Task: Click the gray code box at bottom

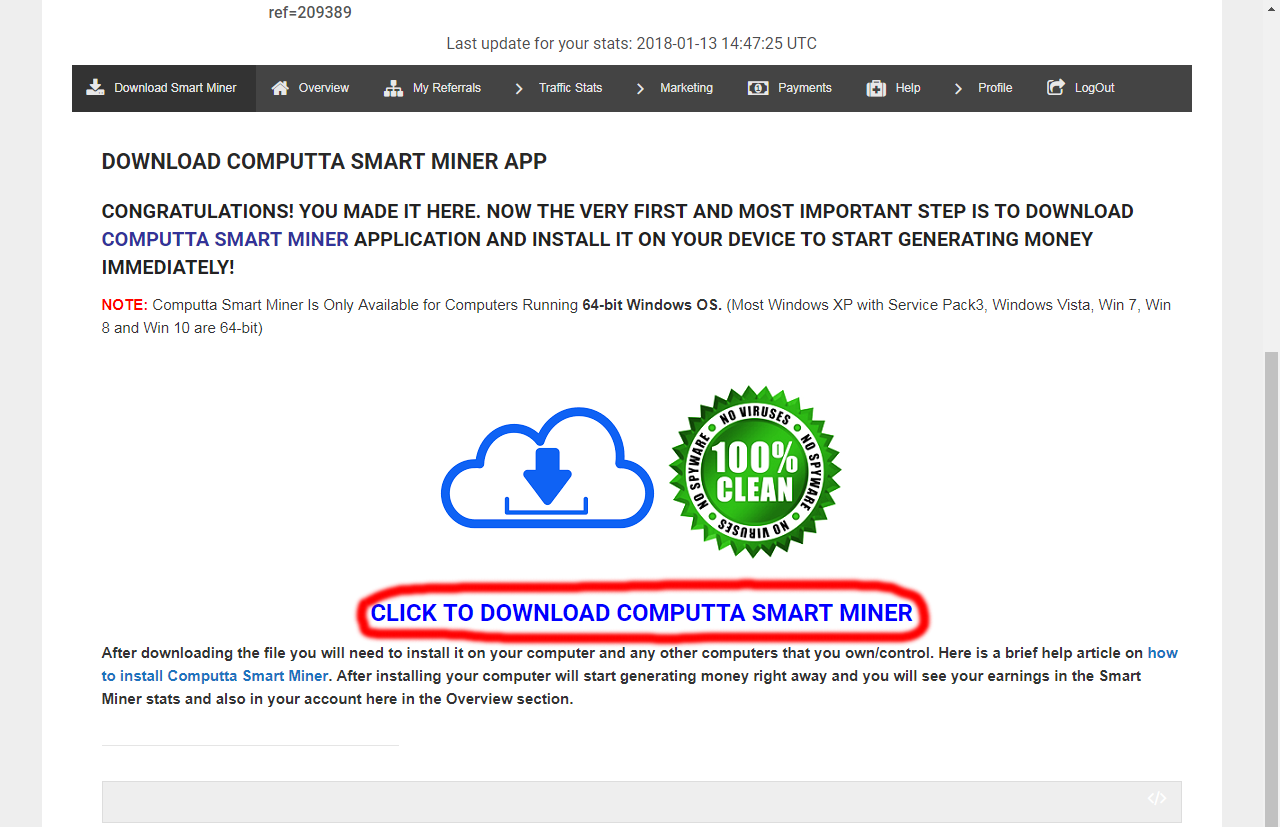Action: coord(641,802)
